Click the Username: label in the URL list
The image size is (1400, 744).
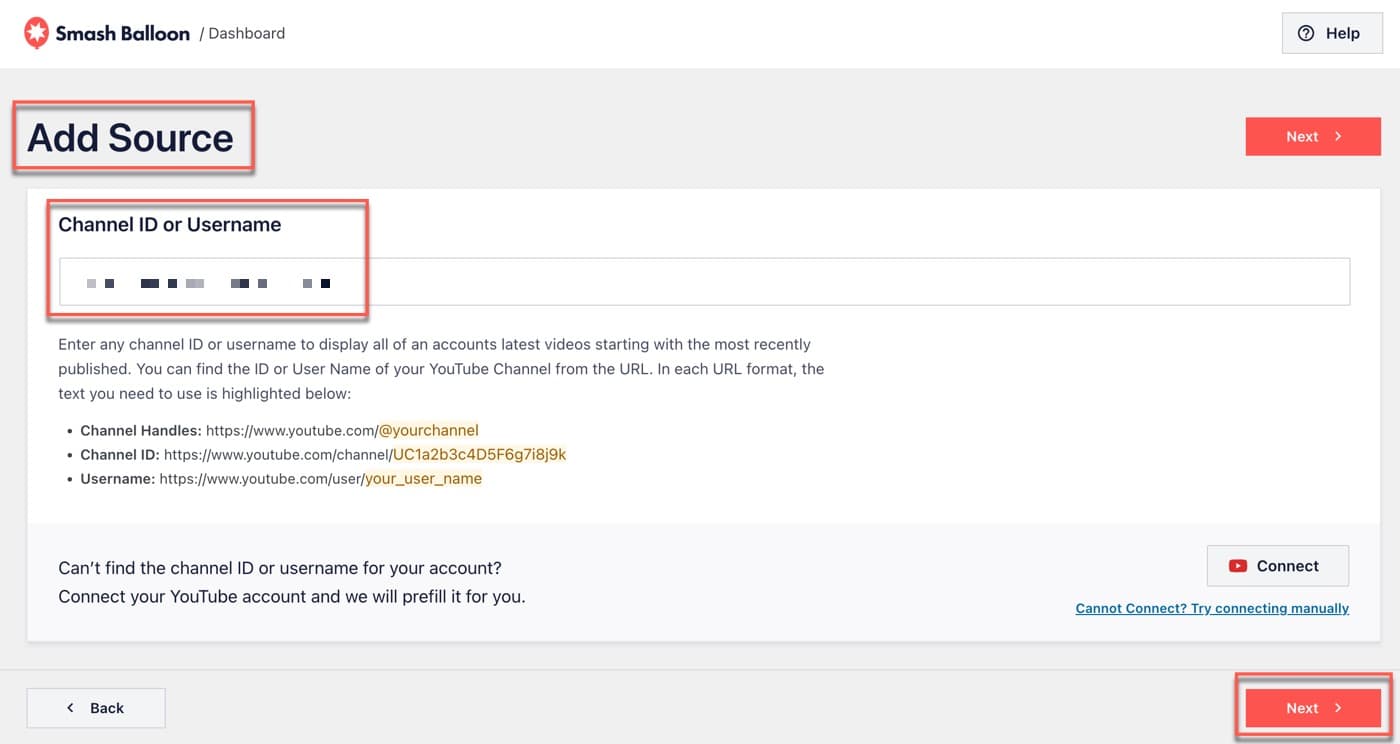click(x=118, y=479)
